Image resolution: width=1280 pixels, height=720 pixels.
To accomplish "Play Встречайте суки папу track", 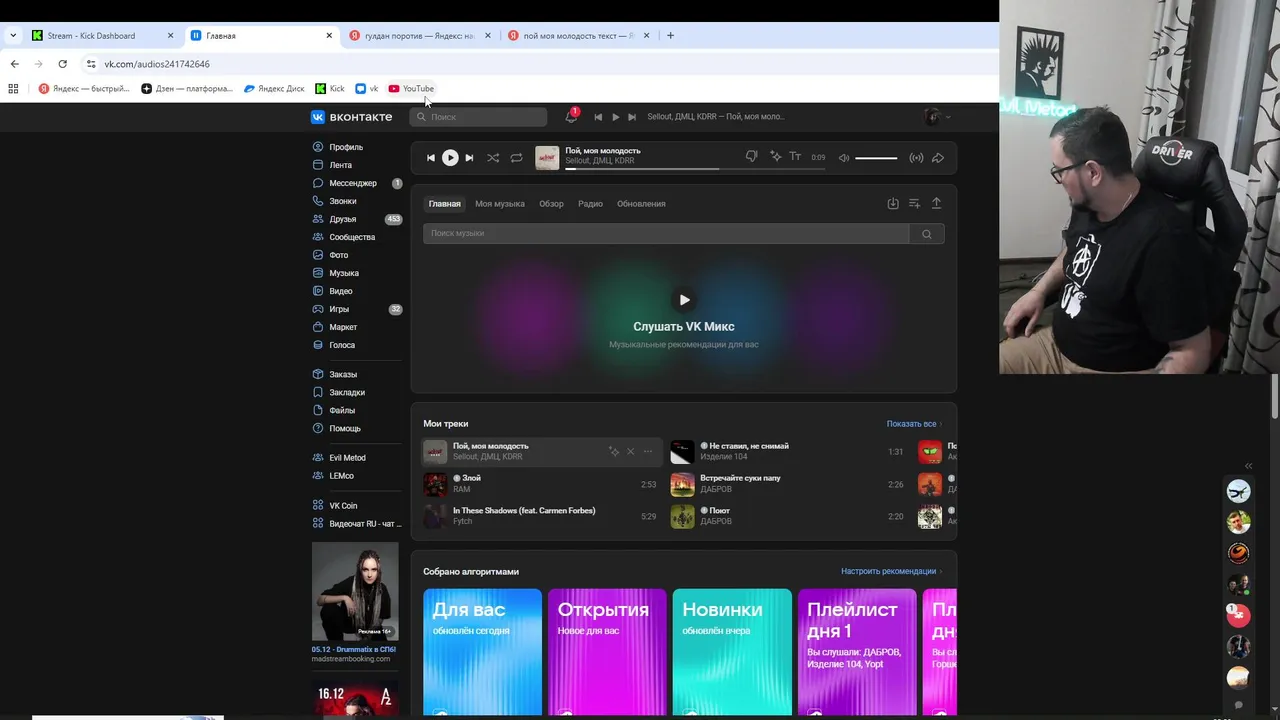I will coord(682,484).
